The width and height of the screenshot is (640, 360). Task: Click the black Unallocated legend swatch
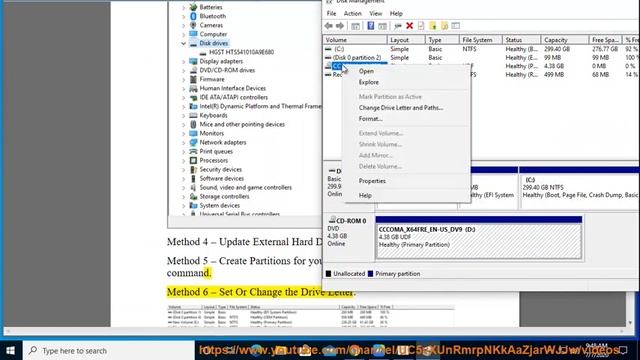tap(328, 274)
